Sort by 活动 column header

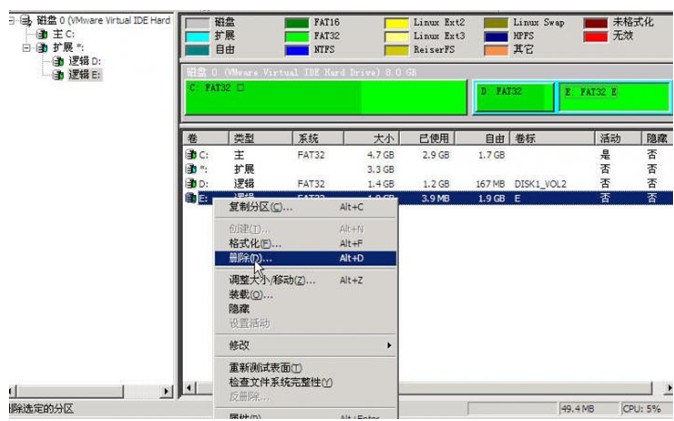618,138
